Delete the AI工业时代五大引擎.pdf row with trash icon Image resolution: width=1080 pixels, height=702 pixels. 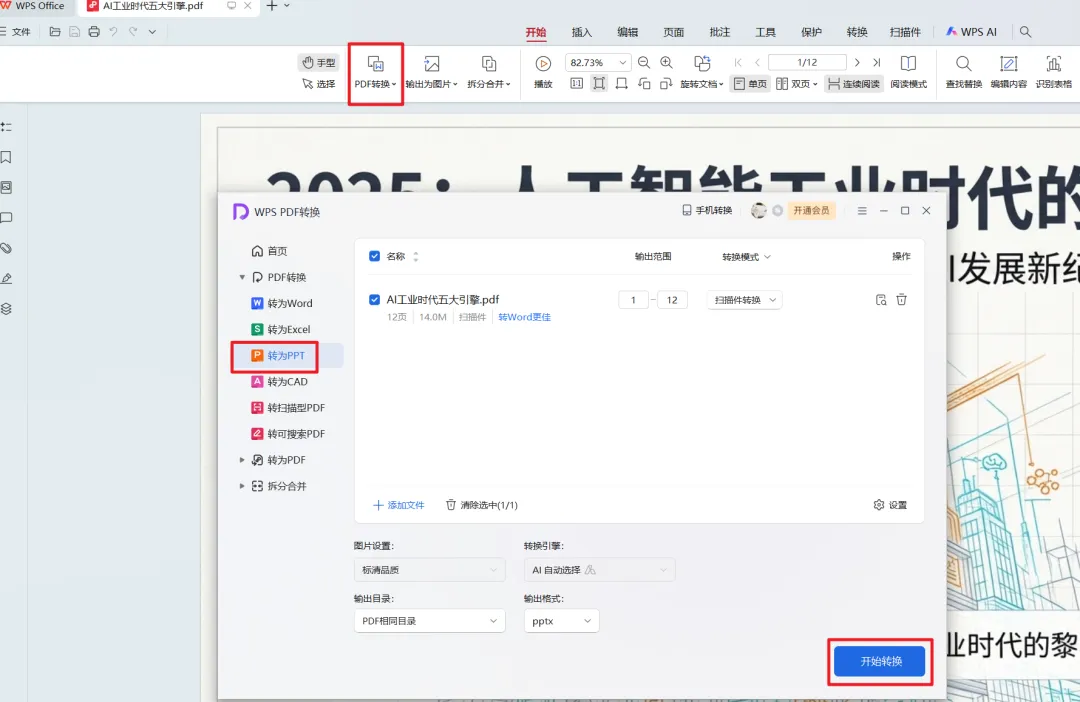902,300
